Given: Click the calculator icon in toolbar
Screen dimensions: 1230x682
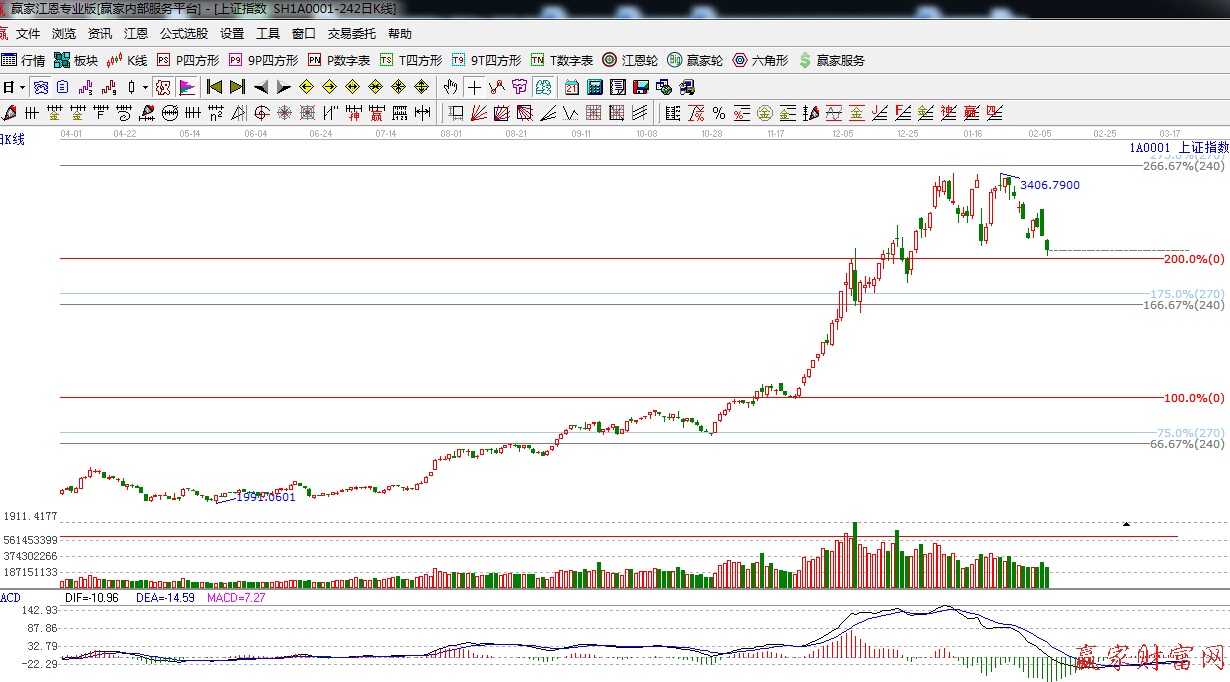Looking at the screenshot, I should (594, 87).
